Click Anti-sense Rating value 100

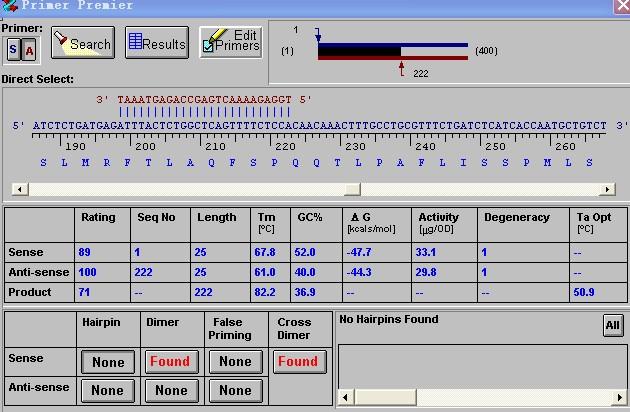tap(87, 273)
